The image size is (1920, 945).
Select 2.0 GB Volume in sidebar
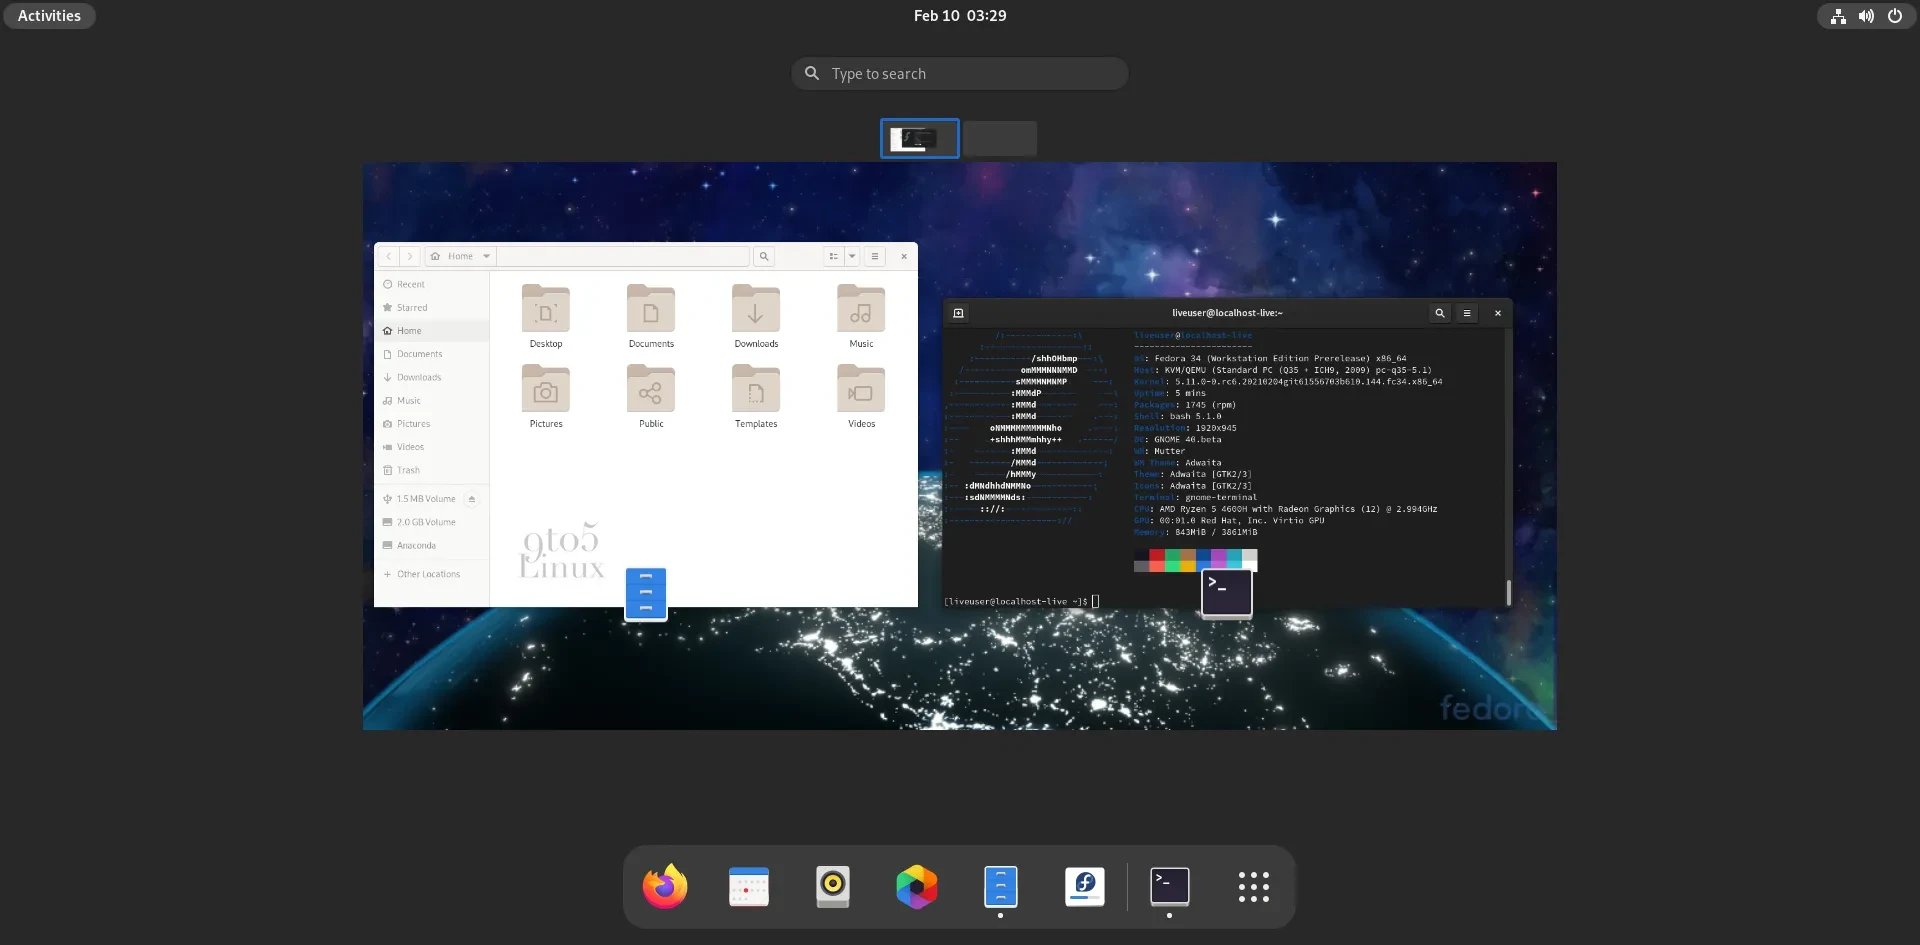(432, 522)
